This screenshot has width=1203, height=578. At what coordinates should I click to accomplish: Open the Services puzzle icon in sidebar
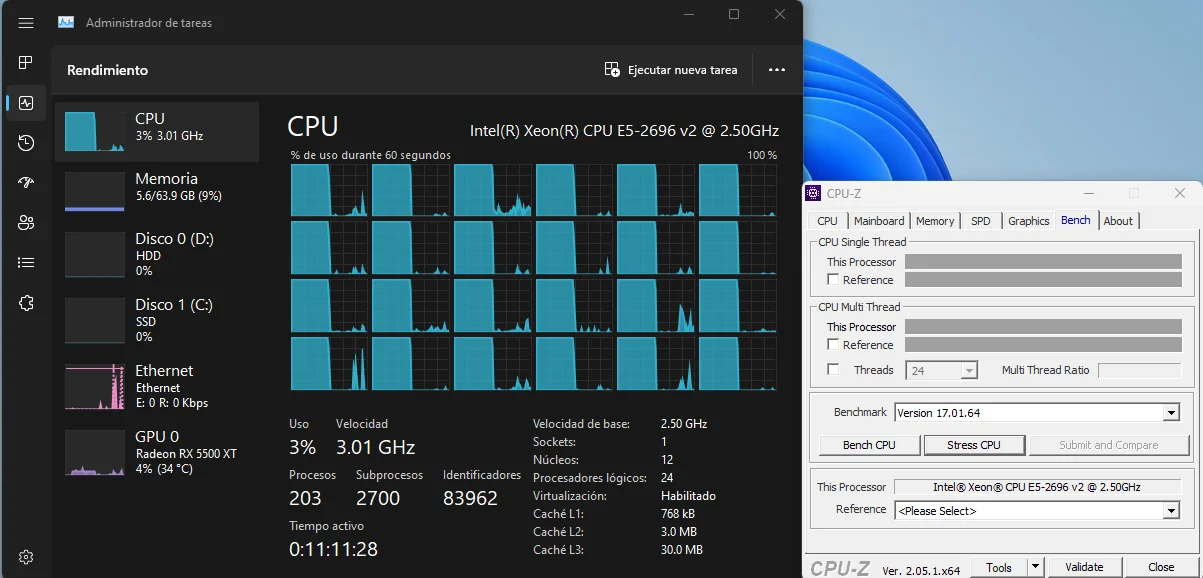click(26, 303)
